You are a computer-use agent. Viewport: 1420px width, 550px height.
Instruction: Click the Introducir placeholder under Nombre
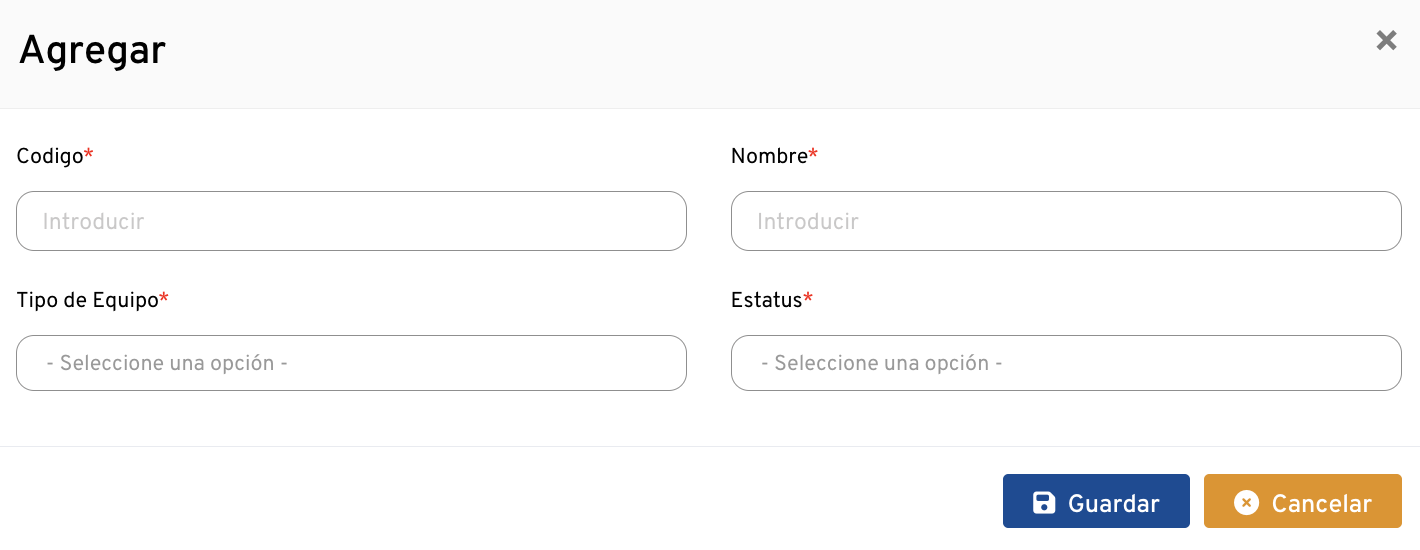tap(808, 222)
